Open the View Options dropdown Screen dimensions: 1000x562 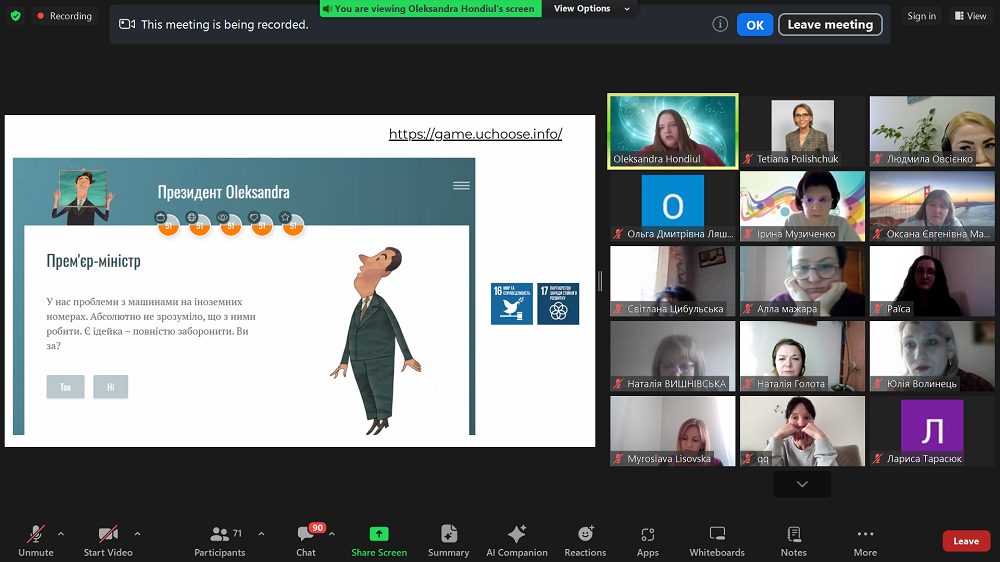pyautogui.click(x=593, y=9)
